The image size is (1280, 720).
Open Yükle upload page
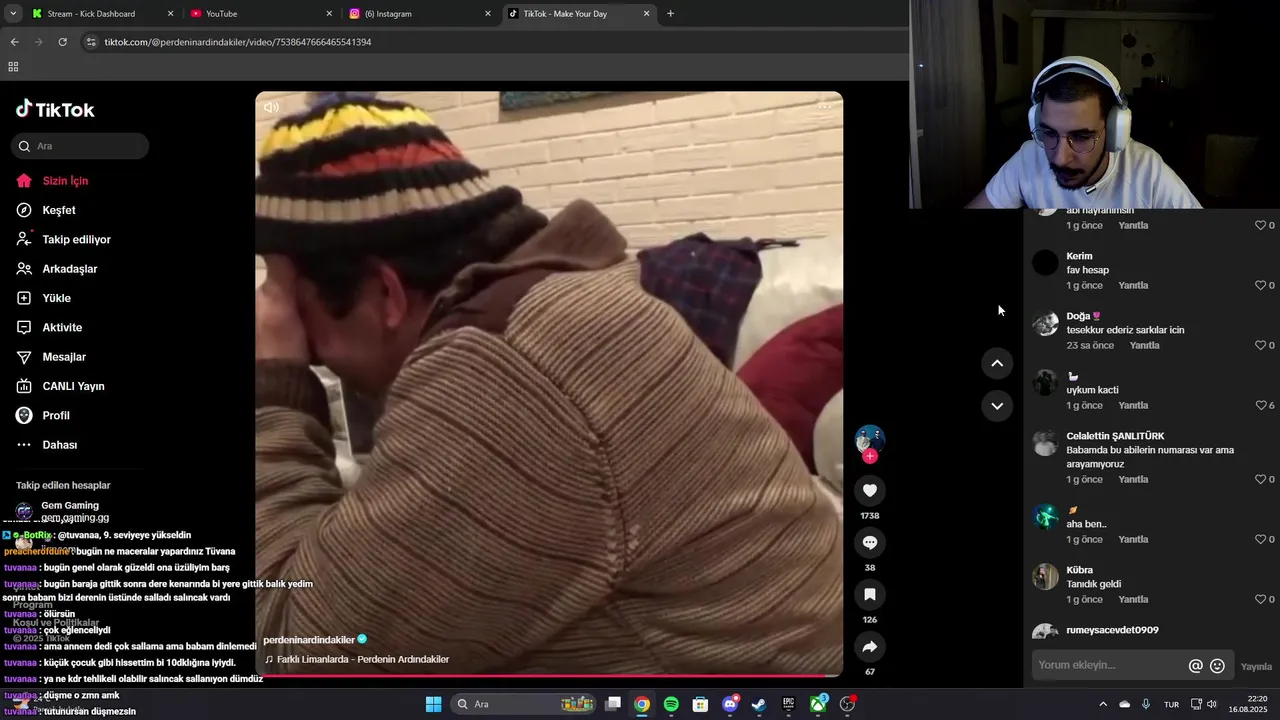tap(56, 298)
